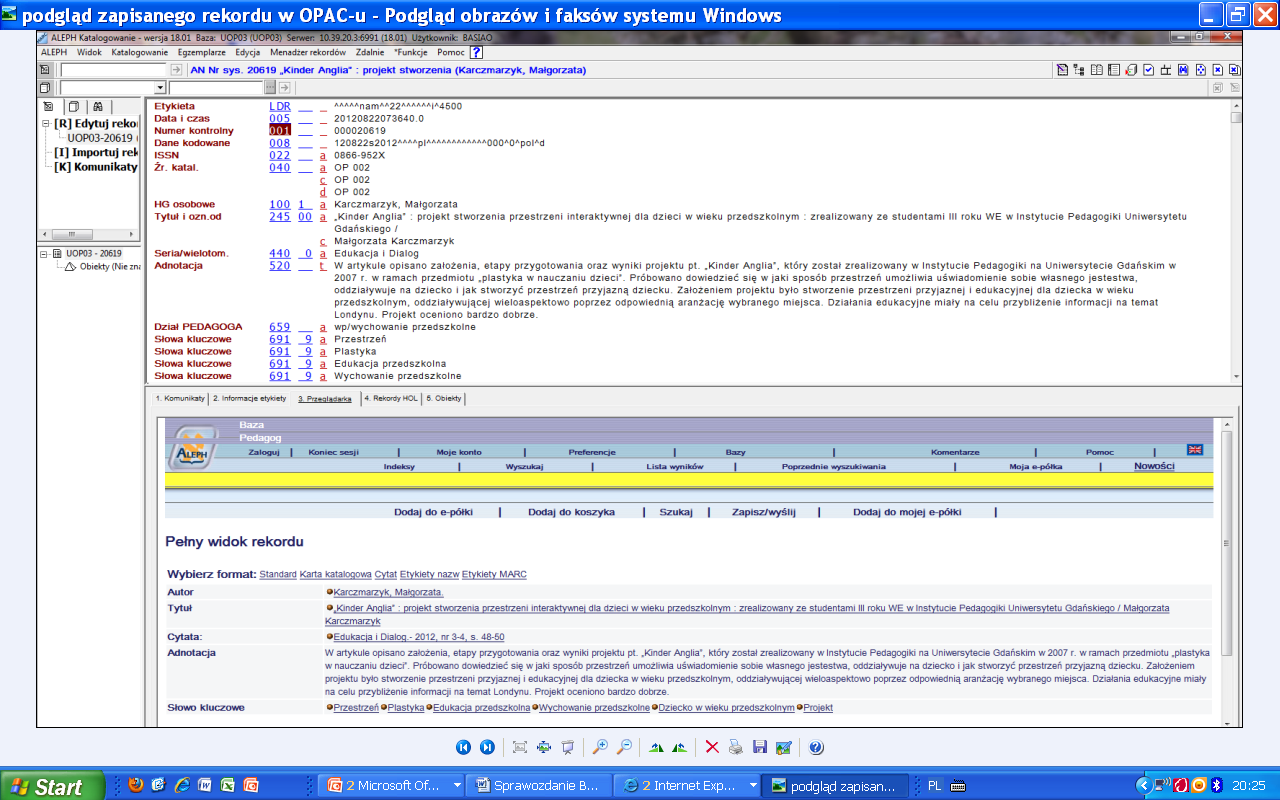Open the Menadżer rekordów menu
The height and width of the screenshot is (800, 1280).
(308, 52)
